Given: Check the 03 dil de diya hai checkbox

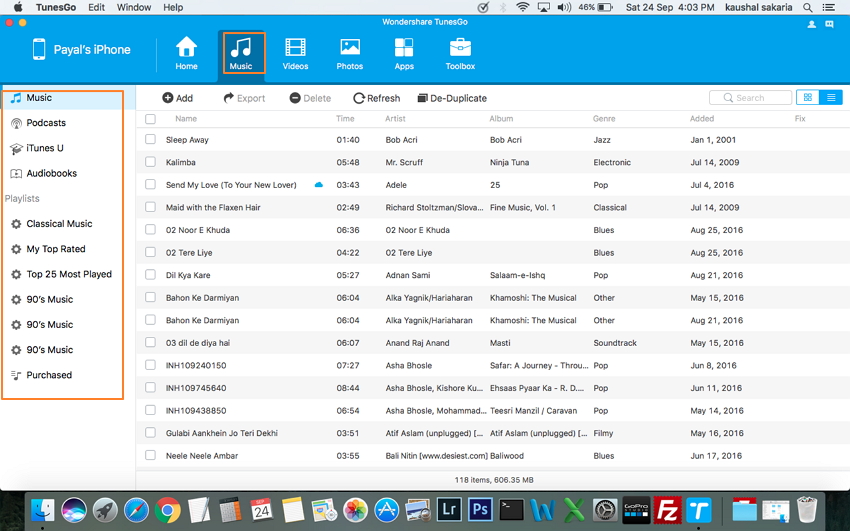Looking at the screenshot, I should pyautogui.click(x=150, y=342).
